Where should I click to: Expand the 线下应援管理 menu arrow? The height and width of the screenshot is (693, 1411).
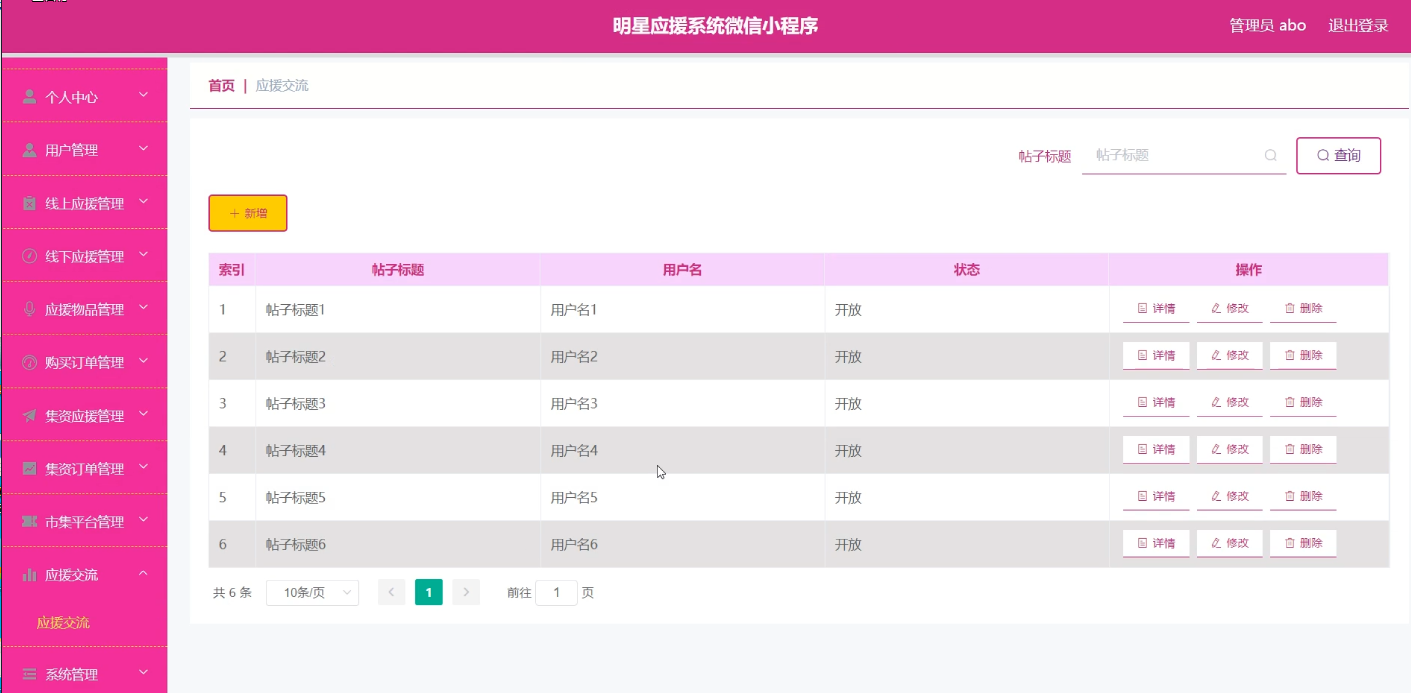pyautogui.click(x=143, y=254)
